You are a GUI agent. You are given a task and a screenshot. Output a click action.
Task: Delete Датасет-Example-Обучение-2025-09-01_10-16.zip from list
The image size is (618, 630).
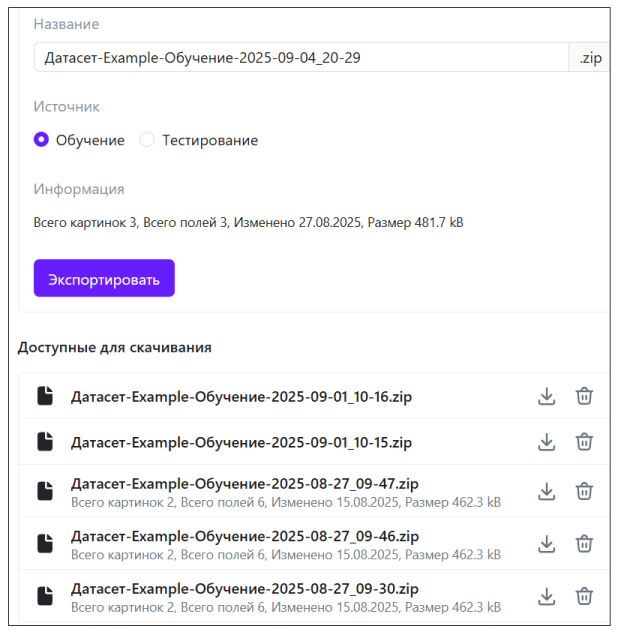pyautogui.click(x=584, y=396)
